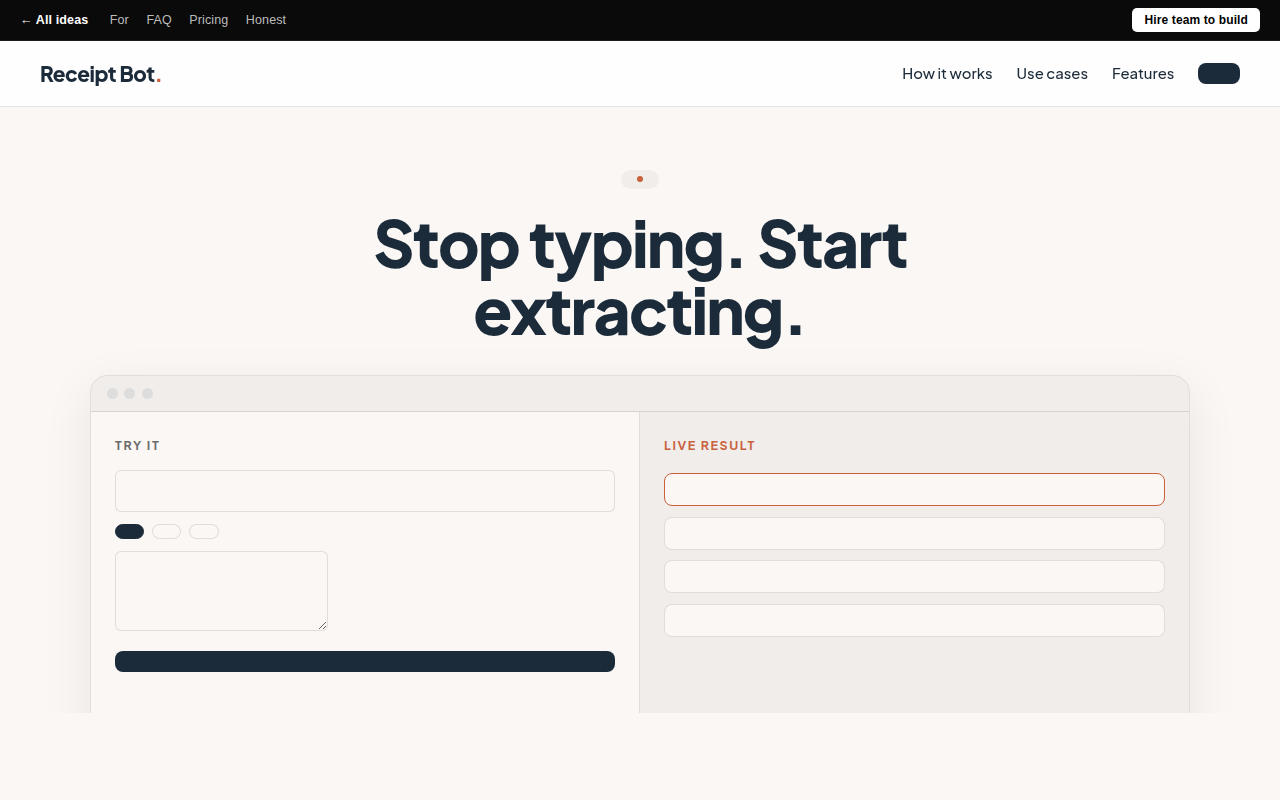Select the orange-outlined LIVE RESULT field

coord(914,489)
